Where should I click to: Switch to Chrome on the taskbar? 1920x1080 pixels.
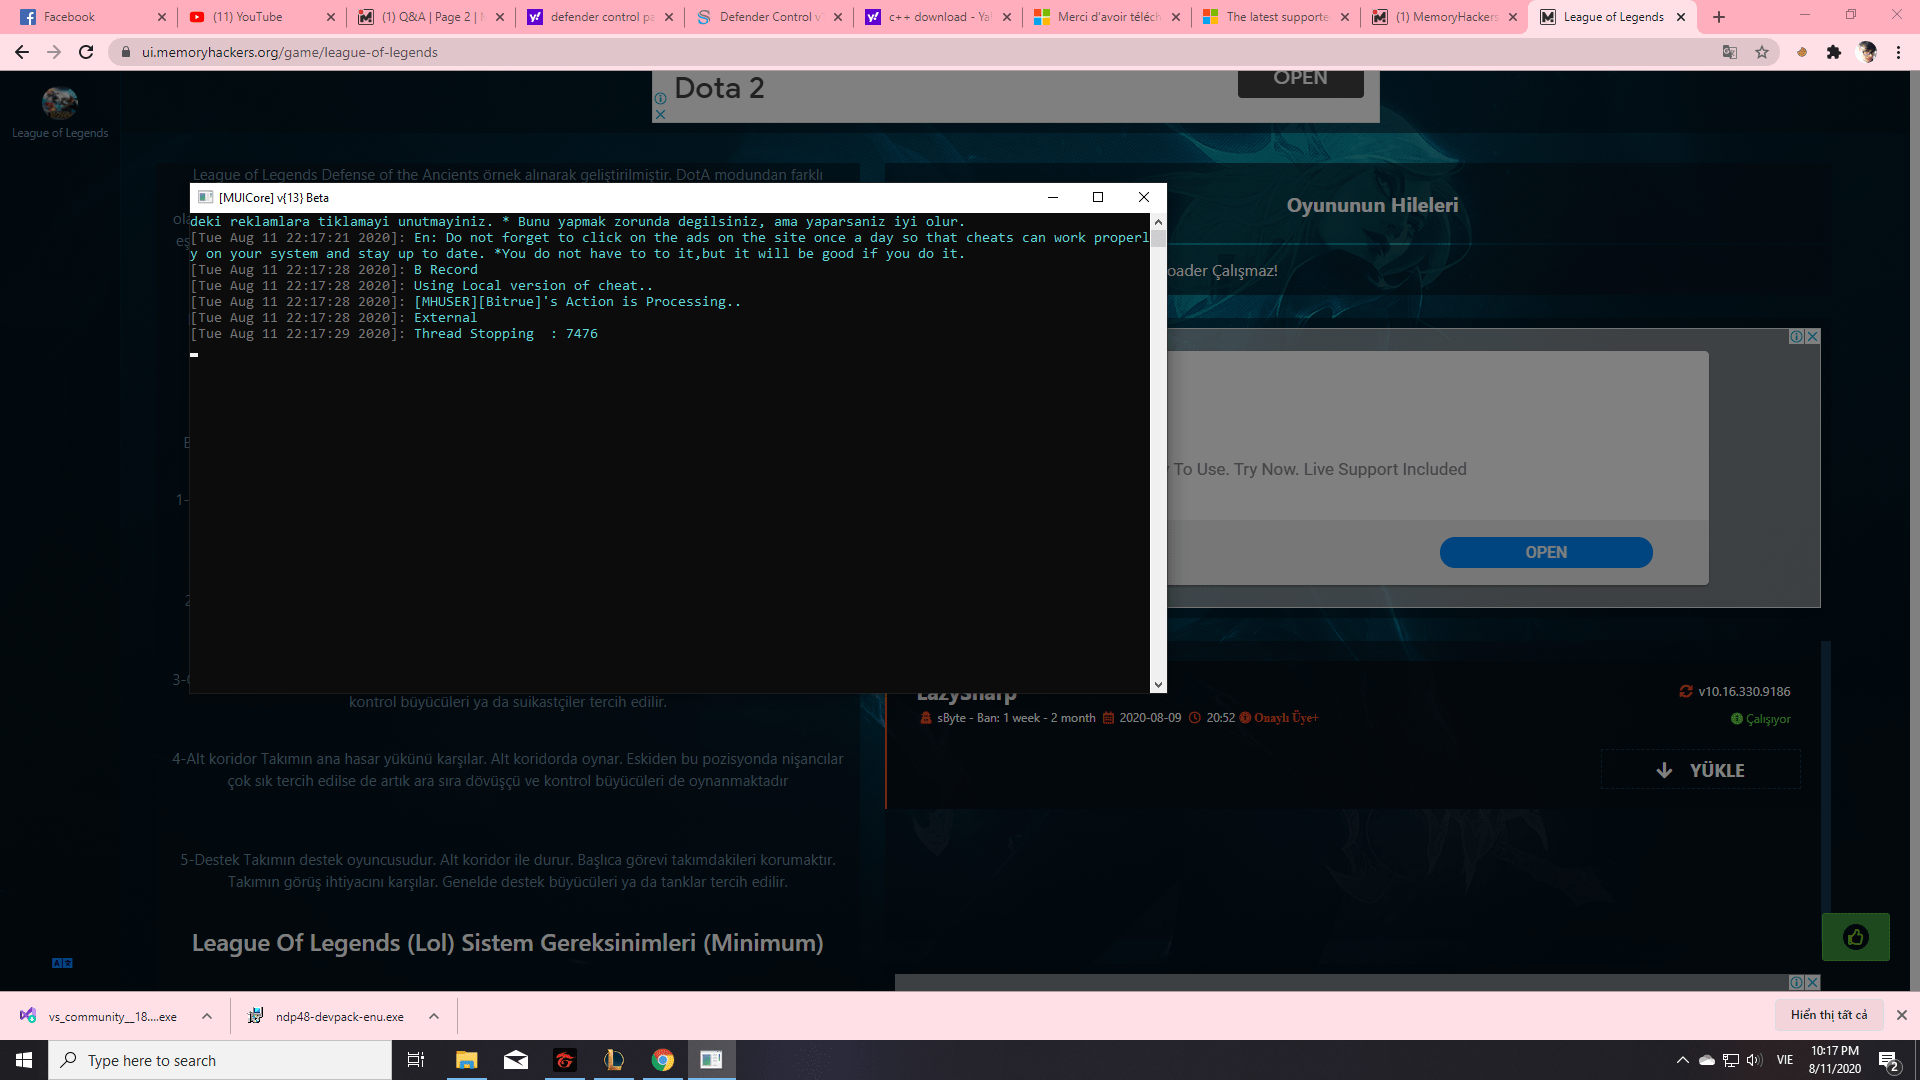[663, 1060]
